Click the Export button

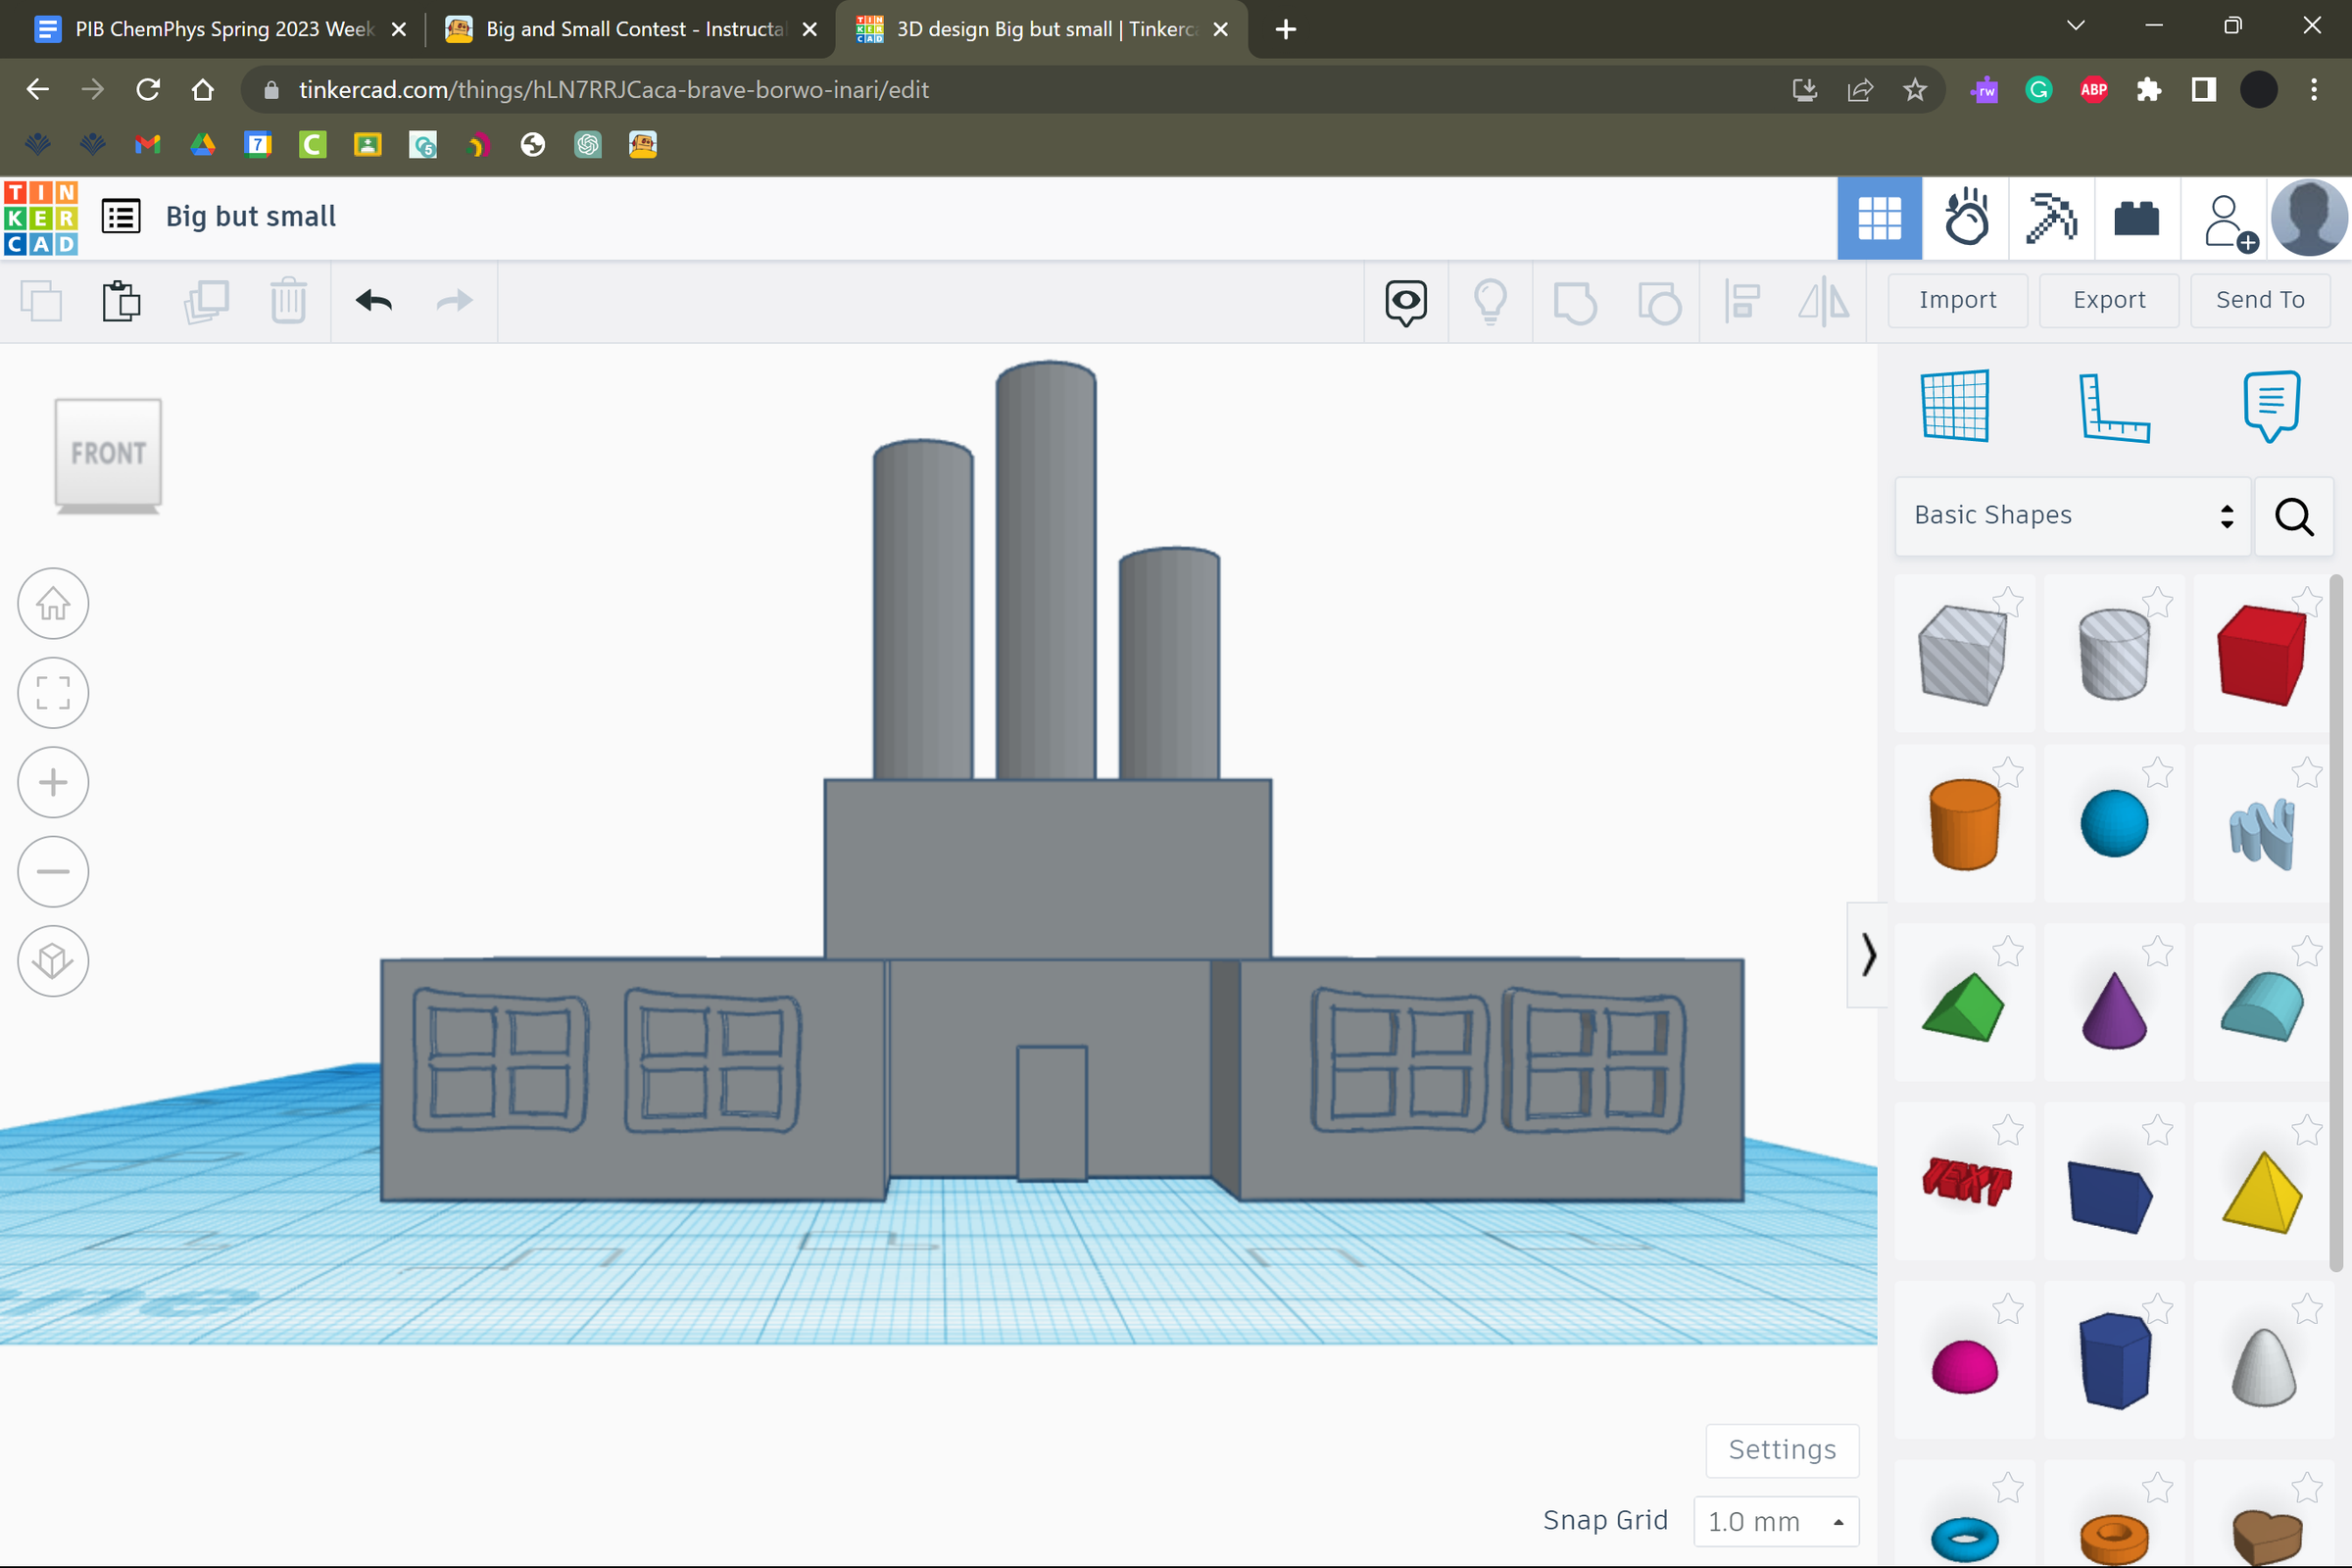point(2108,300)
